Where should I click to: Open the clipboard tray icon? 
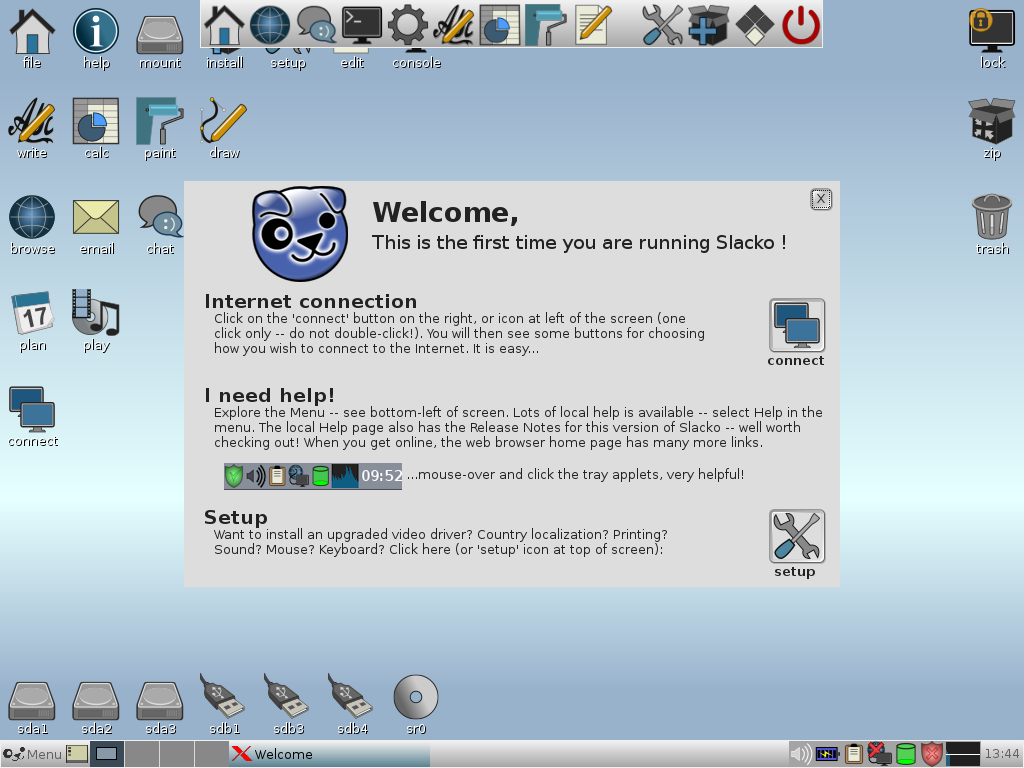853,754
